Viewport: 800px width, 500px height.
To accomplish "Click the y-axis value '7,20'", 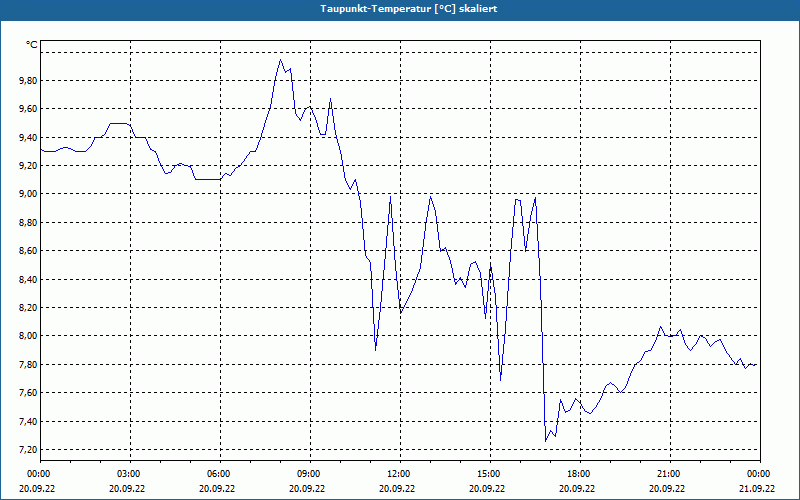I will [28, 449].
